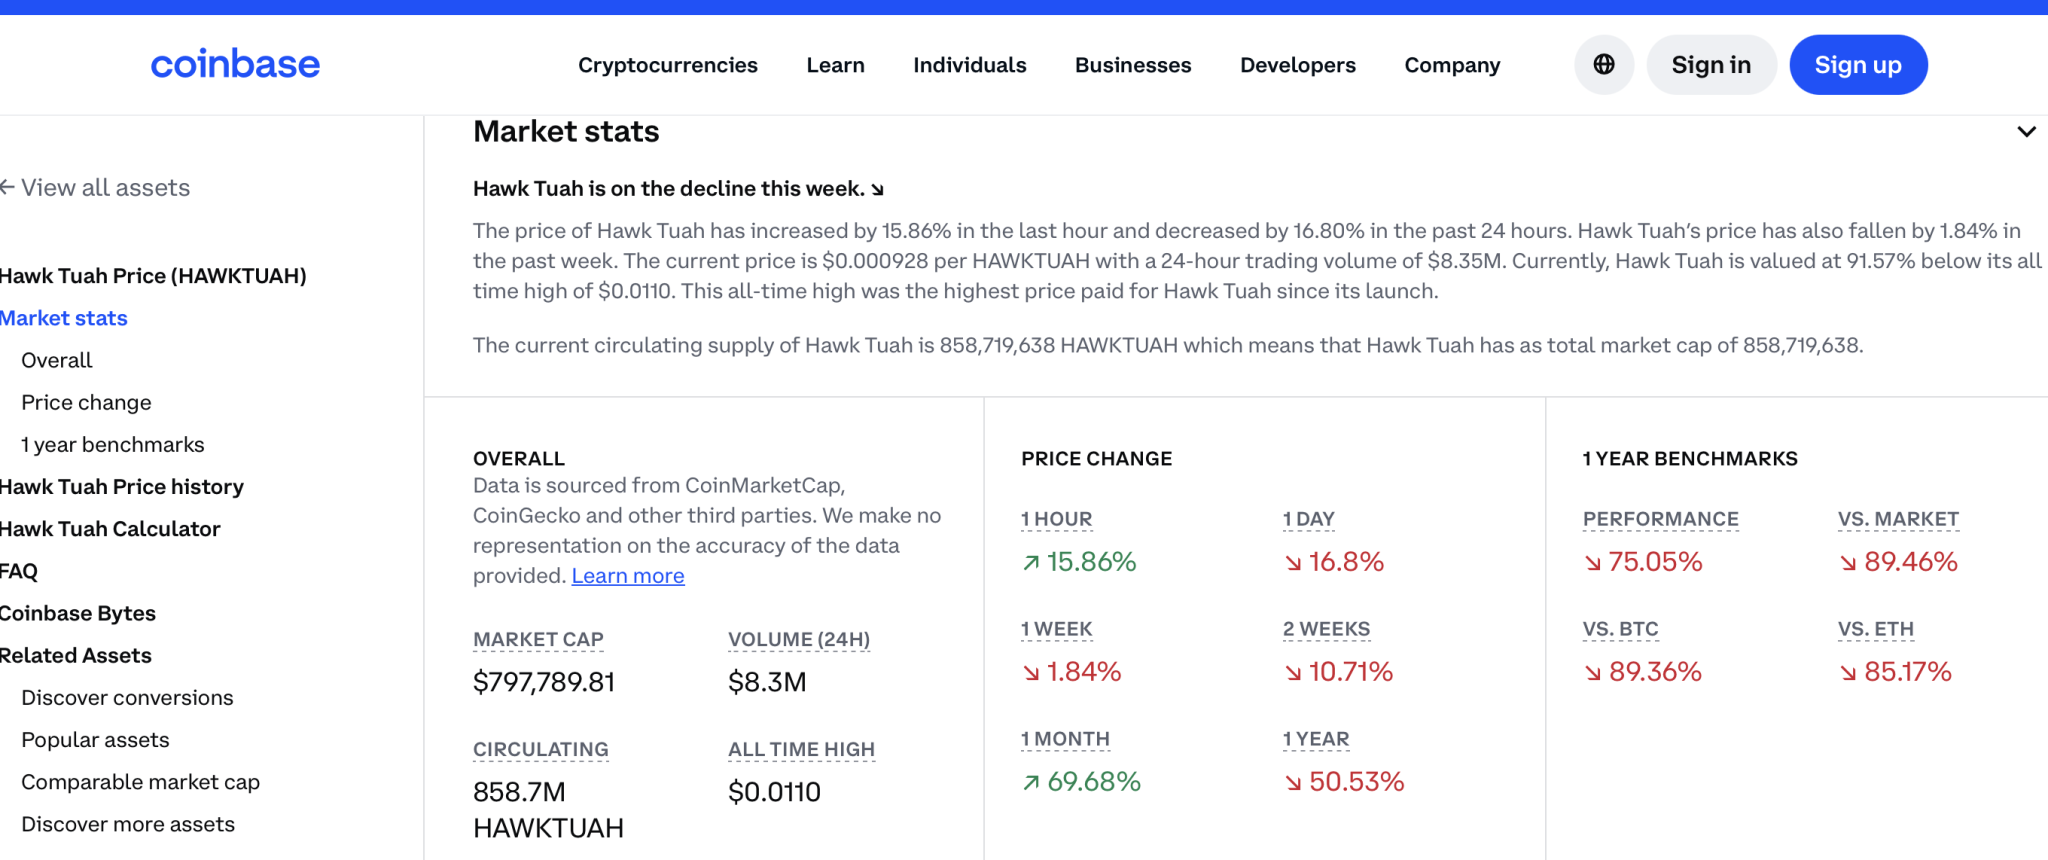
Task: Click the 69.68% one month change
Action: coord(1081,782)
